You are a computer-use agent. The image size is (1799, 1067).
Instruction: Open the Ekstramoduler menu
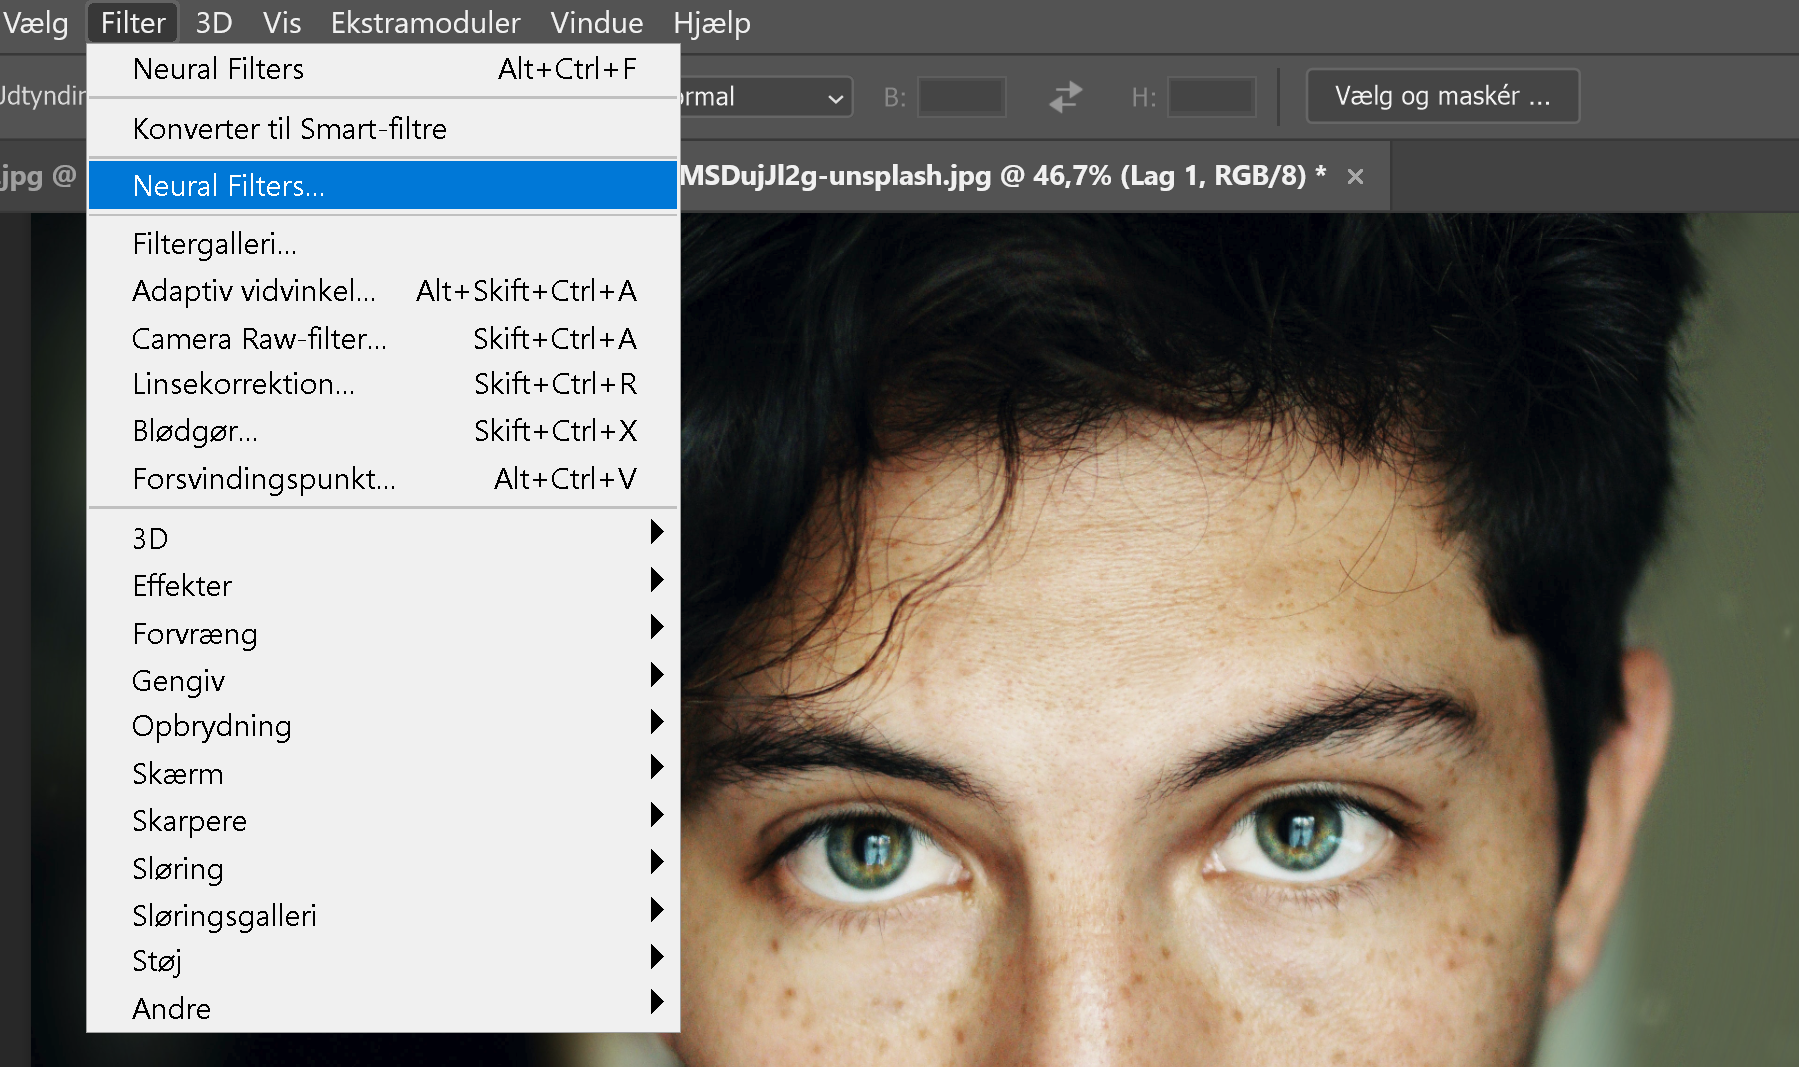pyautogui.click(x=425, y=22)
